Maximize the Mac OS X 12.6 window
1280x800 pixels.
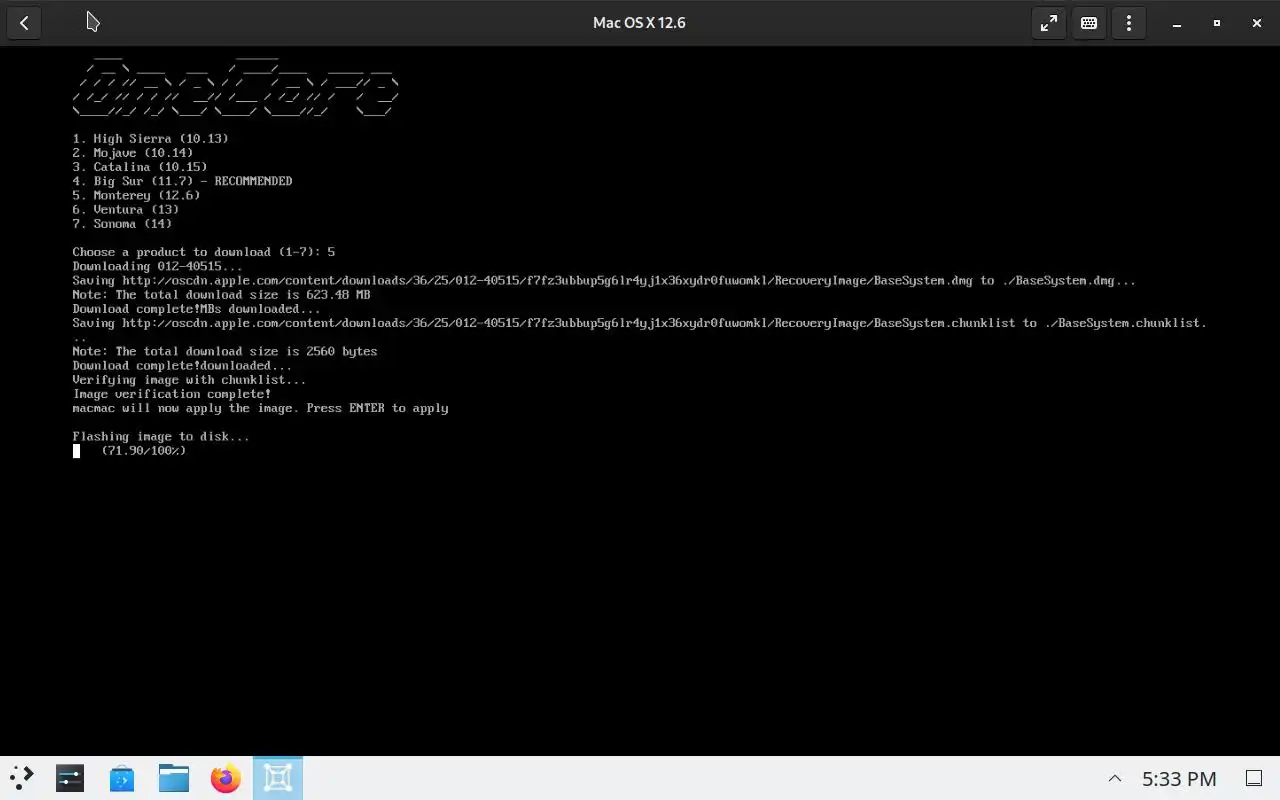point(1217,23)
